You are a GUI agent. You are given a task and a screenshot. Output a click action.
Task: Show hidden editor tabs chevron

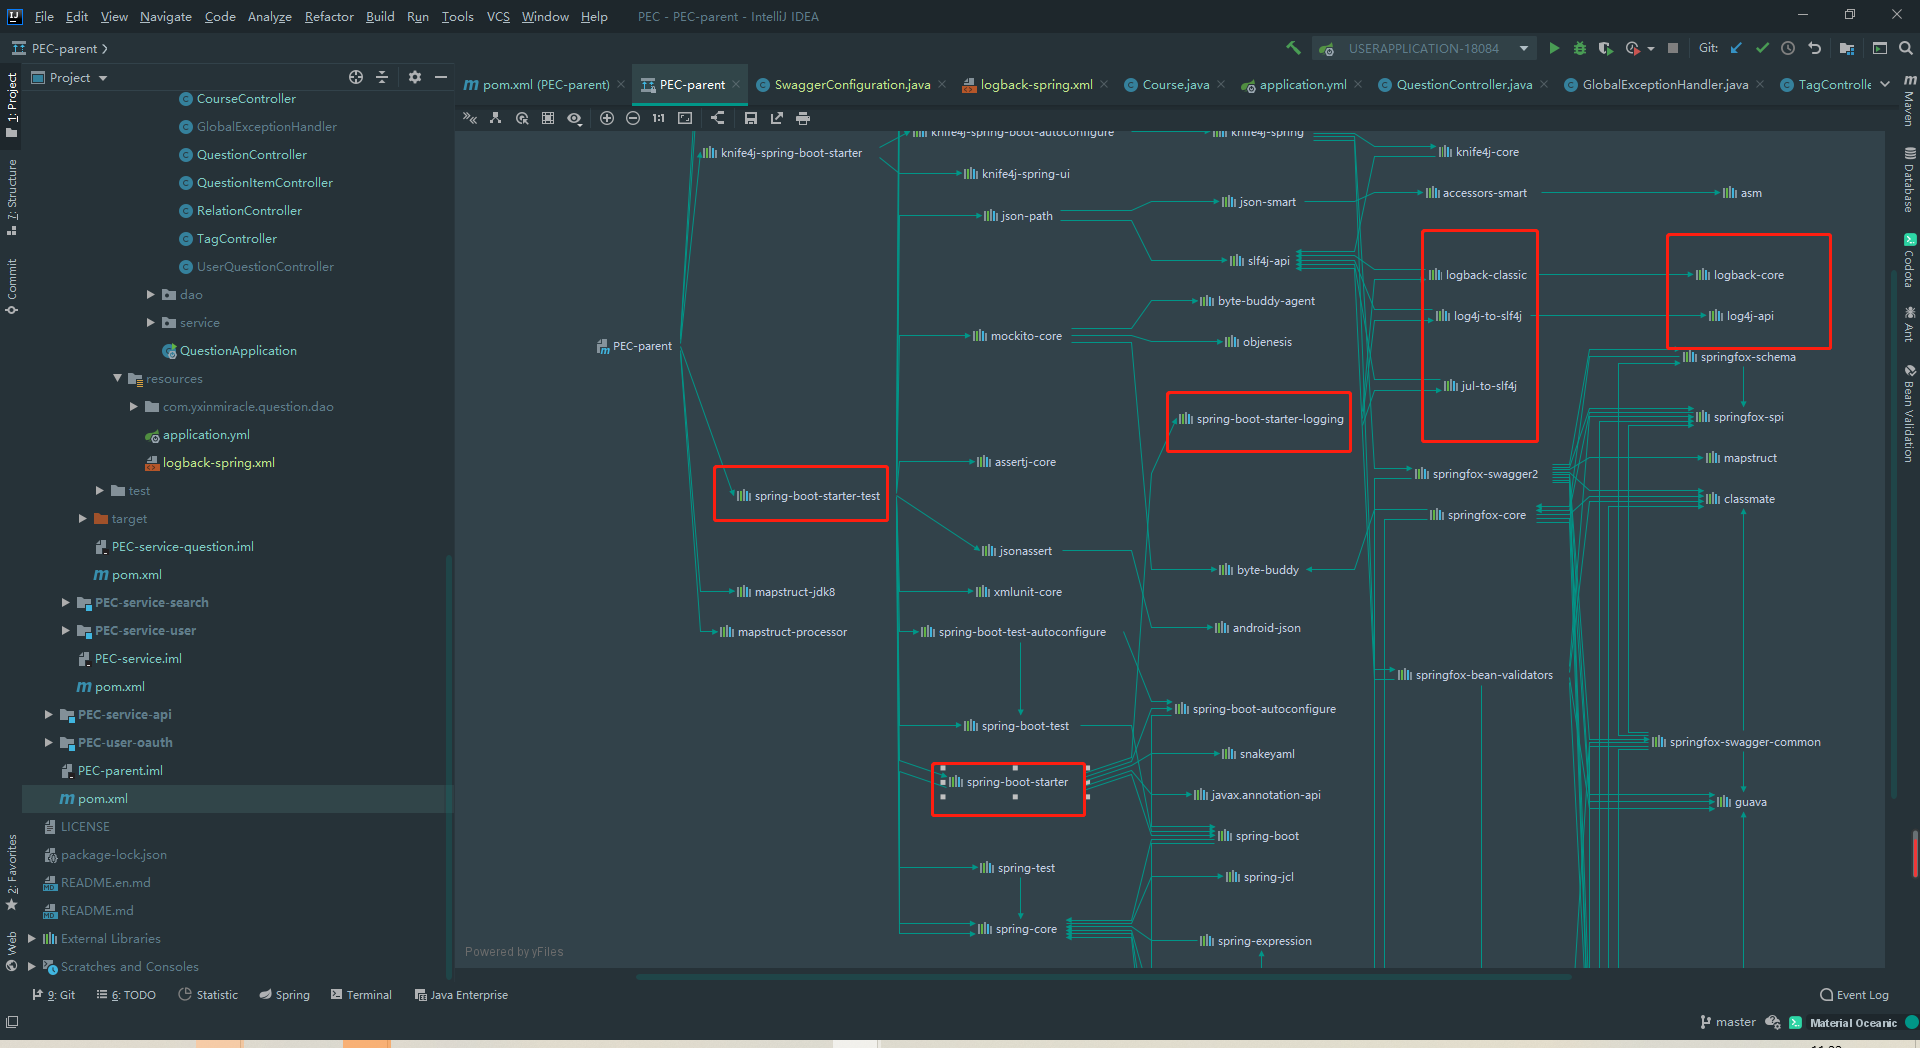tap(1885, 84)
